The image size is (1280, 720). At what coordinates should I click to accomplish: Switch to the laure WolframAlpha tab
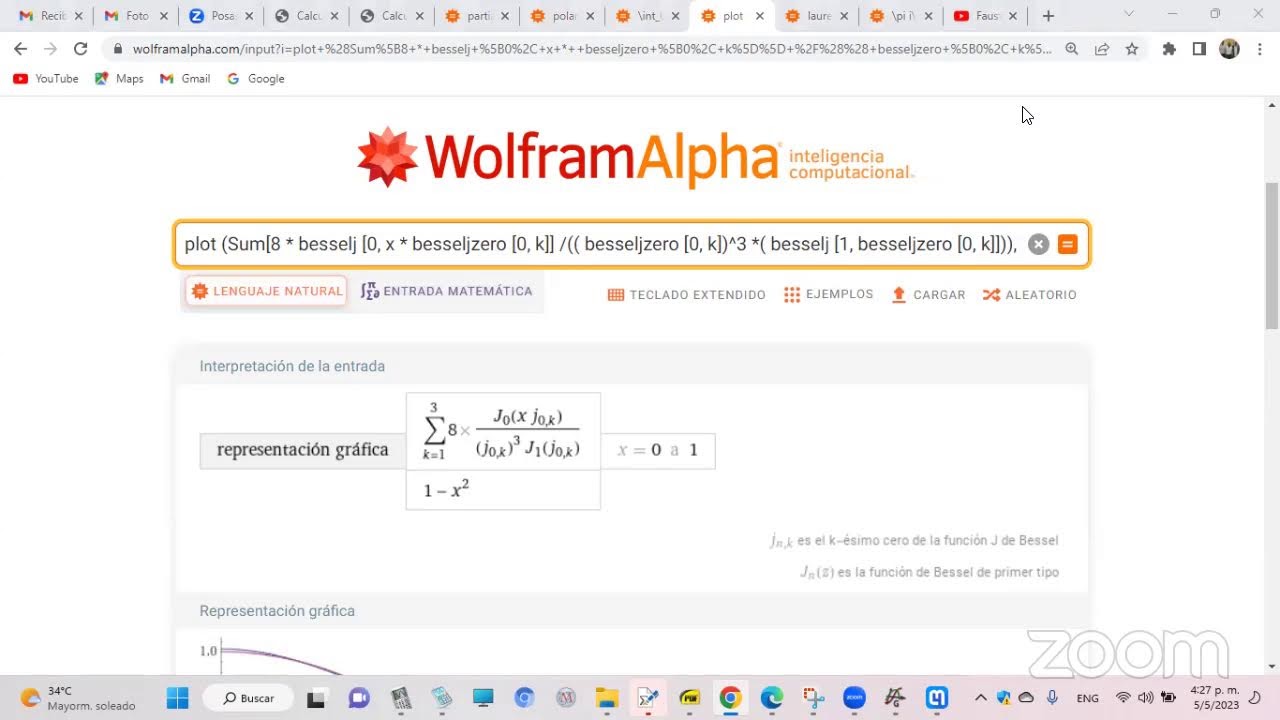pyautogui.click(x=818, y=16)
